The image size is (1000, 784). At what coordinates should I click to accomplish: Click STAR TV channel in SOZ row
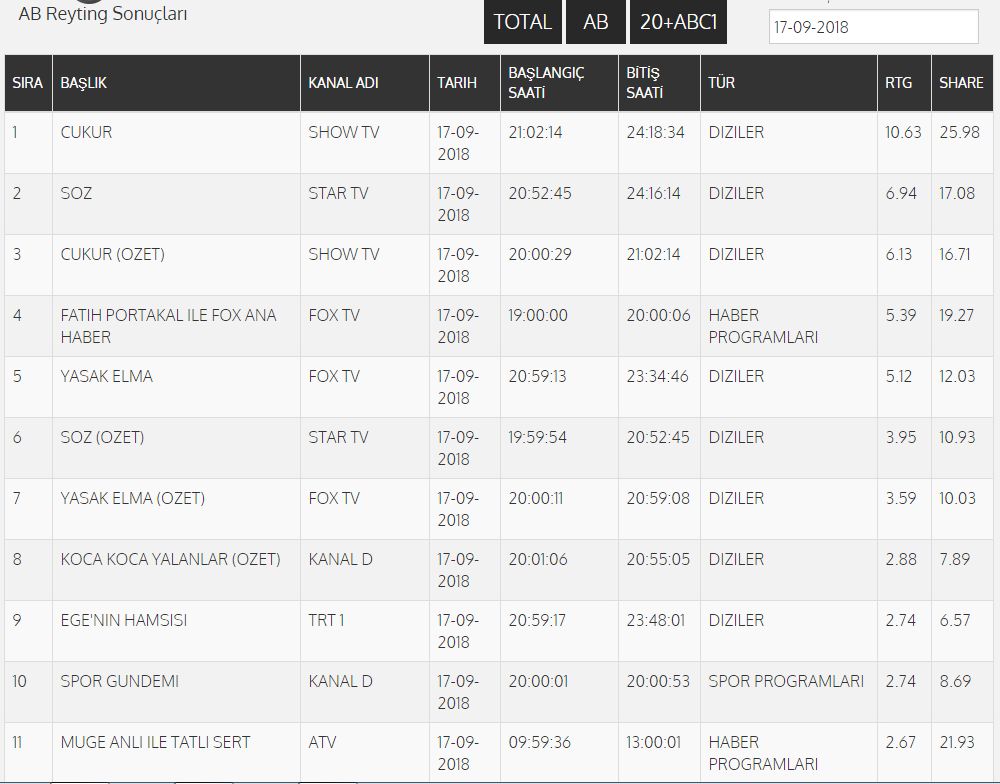tap(338, 193)
